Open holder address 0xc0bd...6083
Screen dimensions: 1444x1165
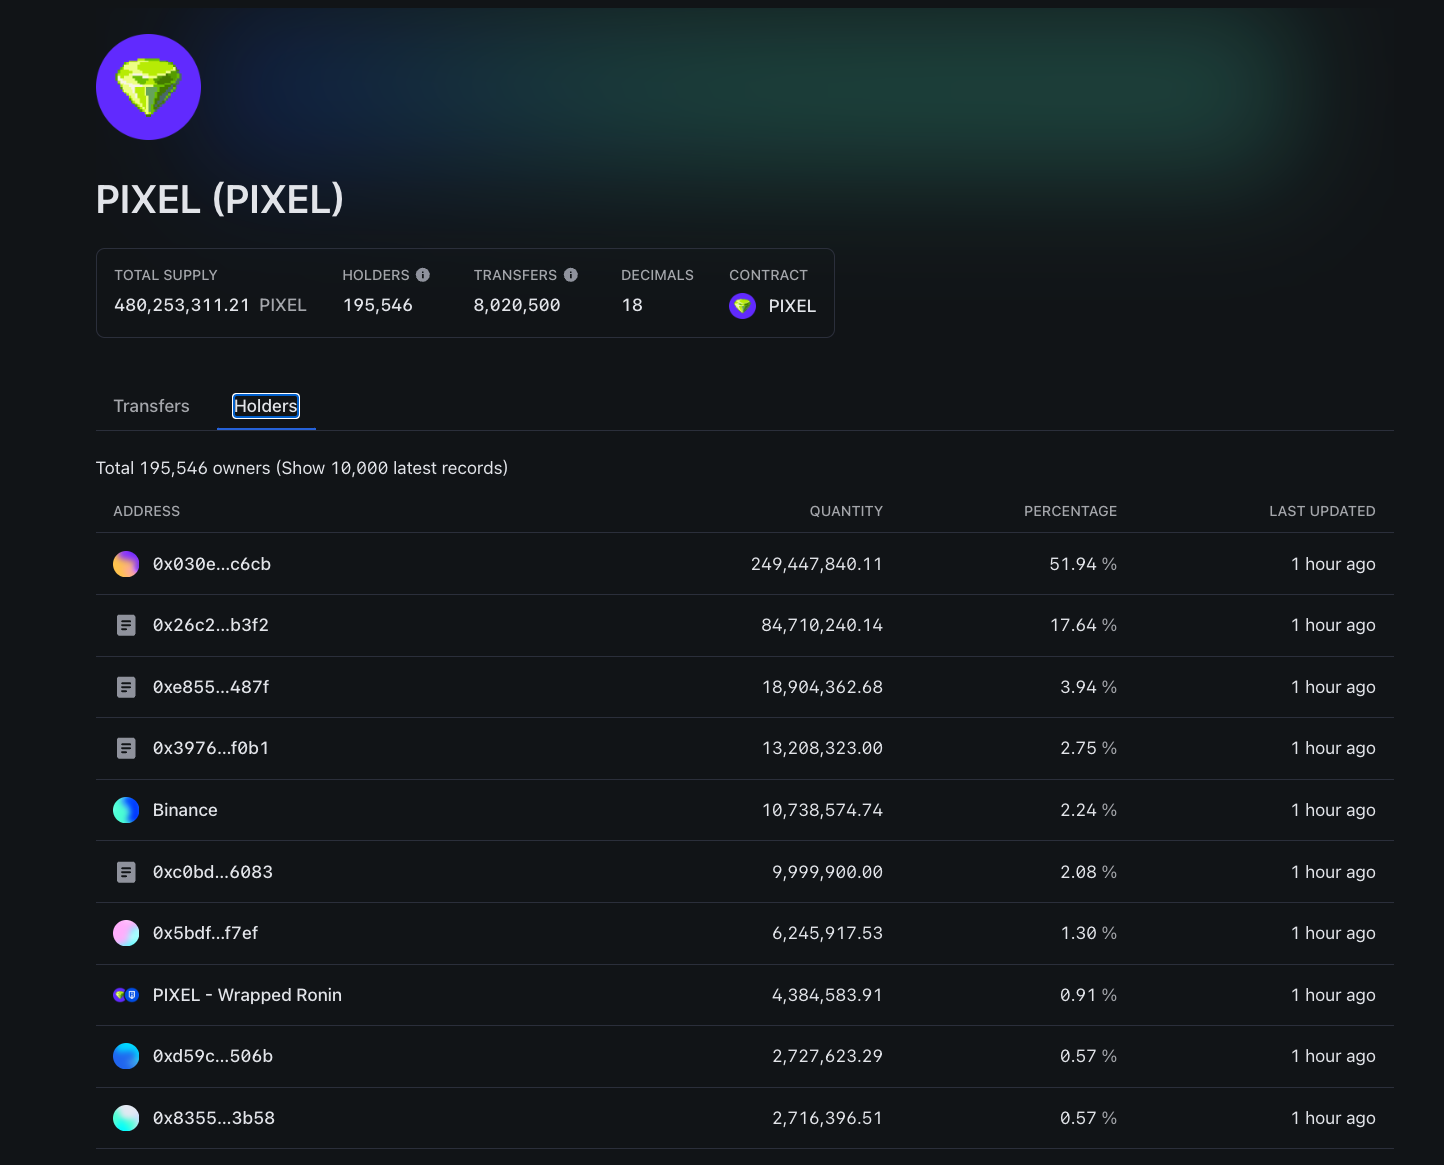[213, 872]
